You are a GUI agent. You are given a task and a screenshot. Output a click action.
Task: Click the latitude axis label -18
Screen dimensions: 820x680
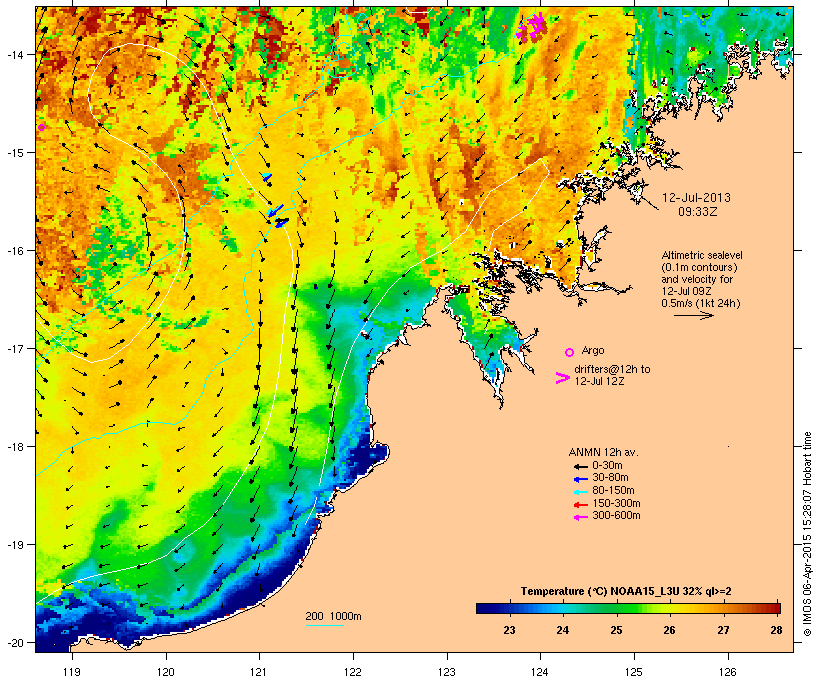(x=14, y=446)
